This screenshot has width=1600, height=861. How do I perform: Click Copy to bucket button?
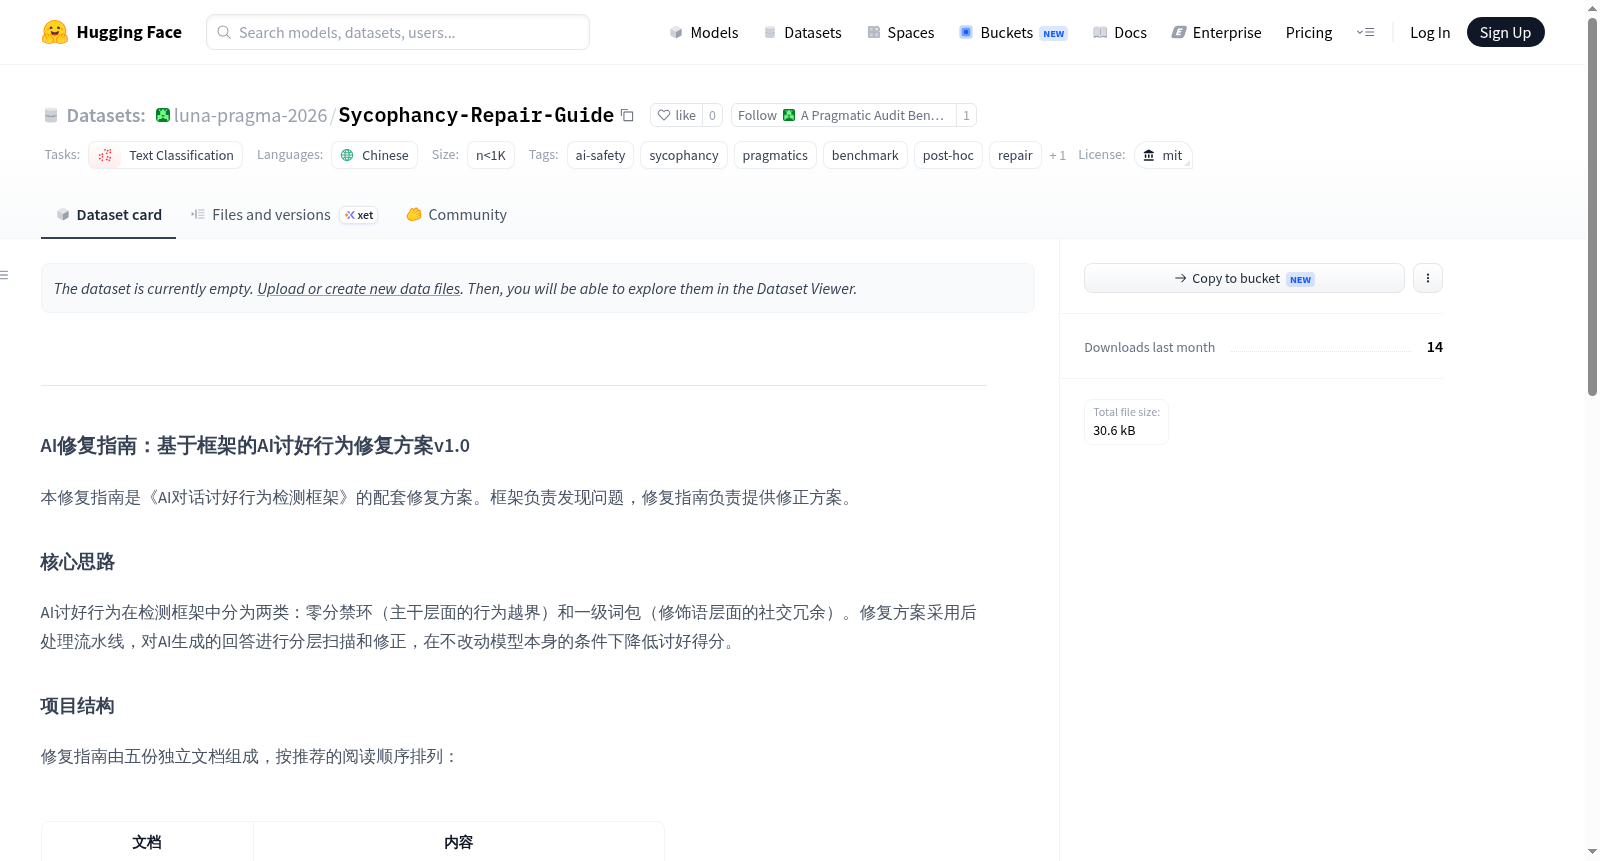(x=1244, y=278)
